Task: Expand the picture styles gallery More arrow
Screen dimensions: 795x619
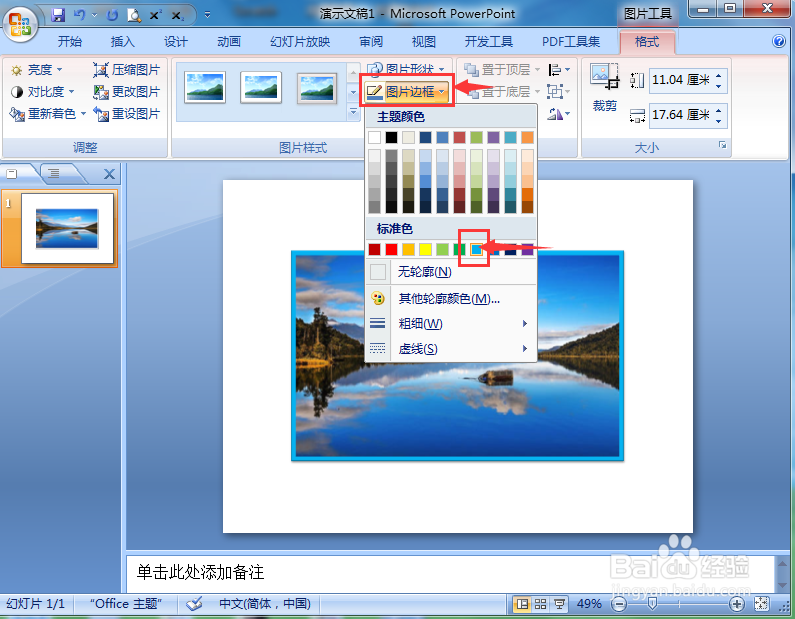Action: click(x=353, y=112)
